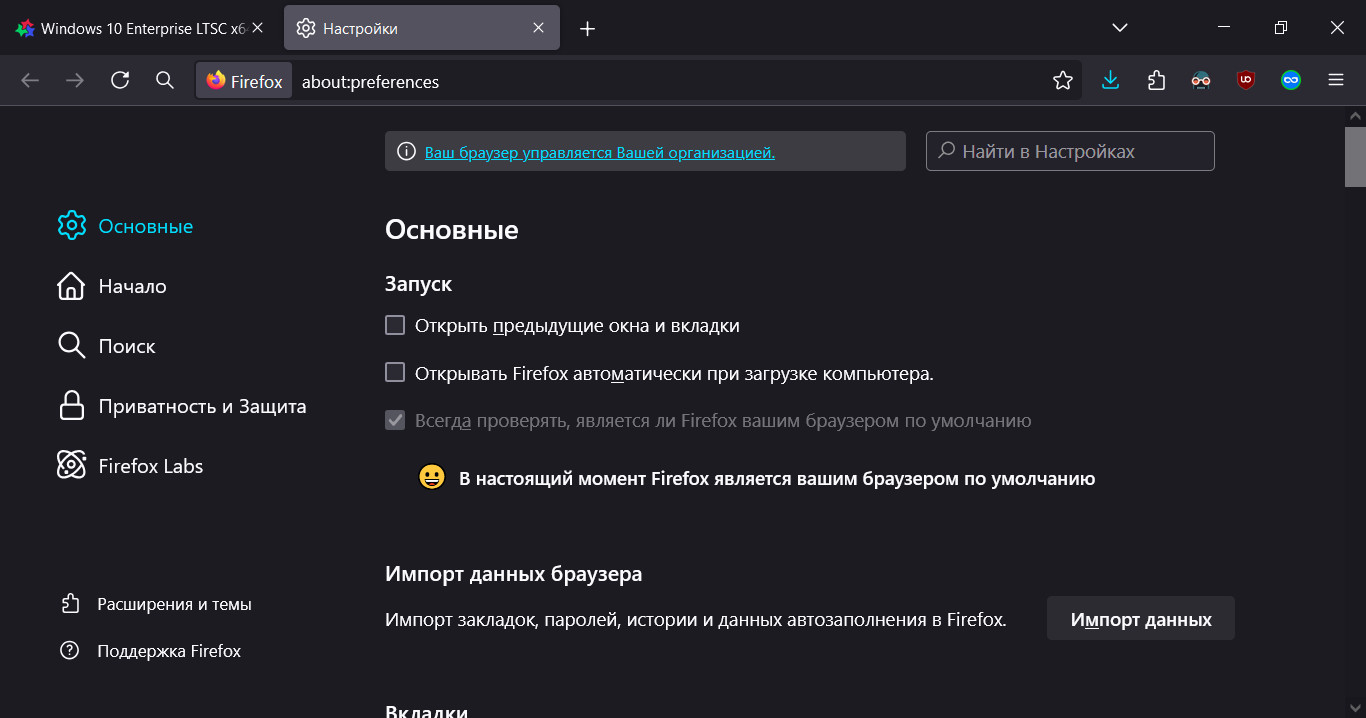Click the Импорт данных button

[1141, 619]
